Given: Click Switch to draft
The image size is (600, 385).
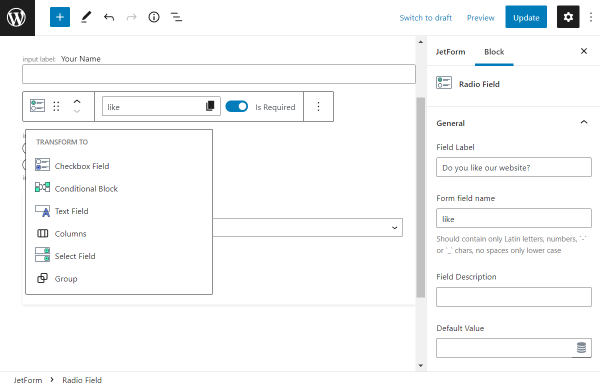Looking at the screenshot, I should point(426,18).
